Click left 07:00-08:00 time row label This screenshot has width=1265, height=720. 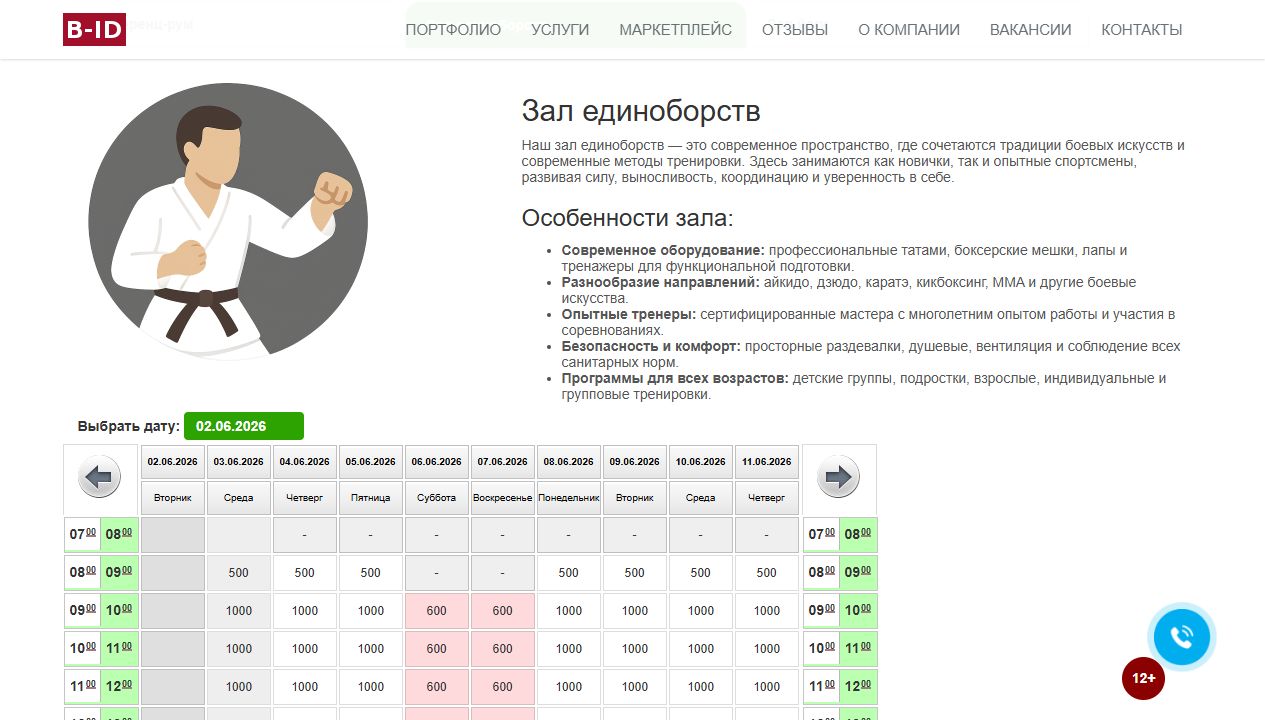(102, 535)
